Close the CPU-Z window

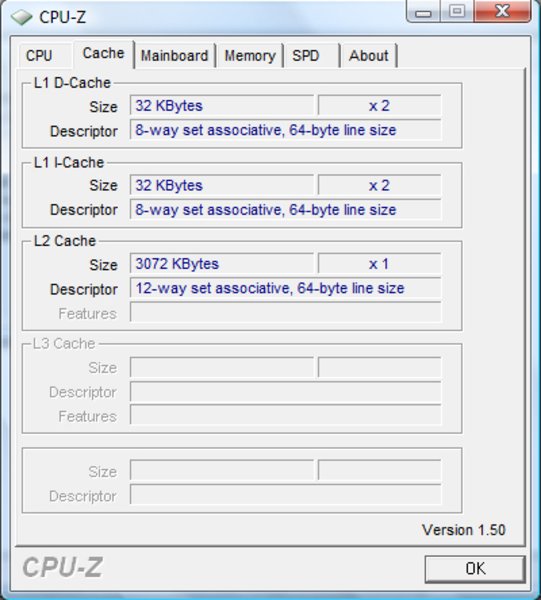click(x=502, y=11)
